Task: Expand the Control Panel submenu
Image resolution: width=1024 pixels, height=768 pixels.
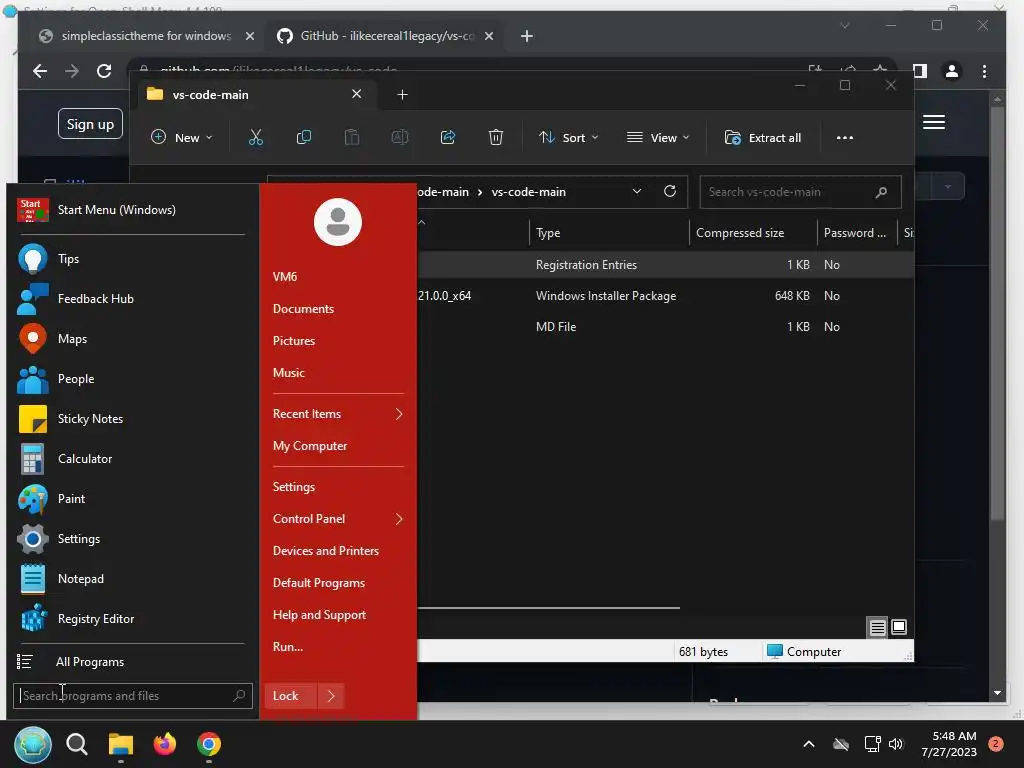Action: click(x=398, y=519)
